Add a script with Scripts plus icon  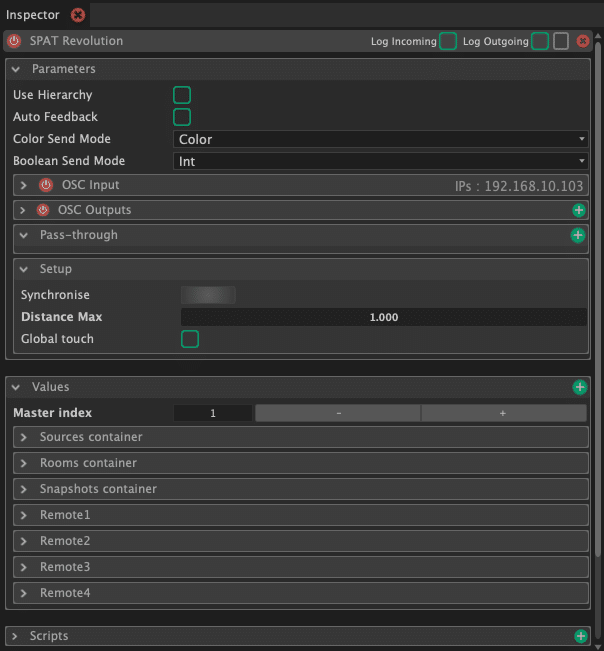click(579, 636)
